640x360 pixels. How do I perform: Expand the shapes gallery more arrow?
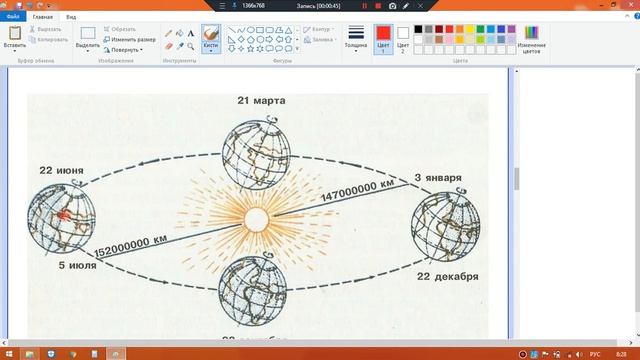pos(297,49)
